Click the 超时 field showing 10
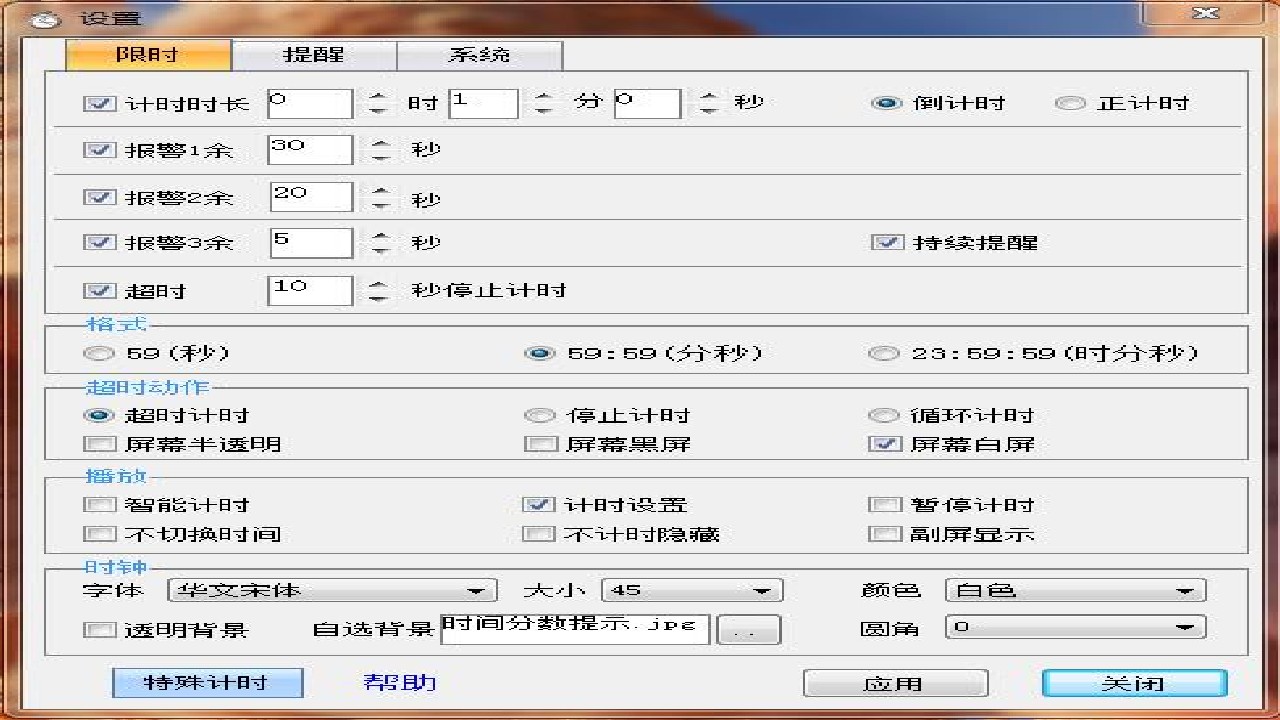 point(310,290)
